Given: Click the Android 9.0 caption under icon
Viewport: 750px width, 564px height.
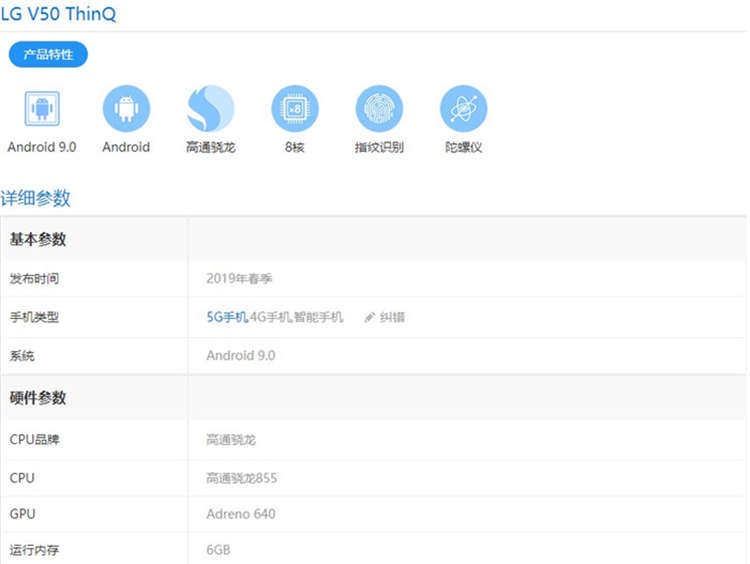Looking at the screenshot, I should click(x=42, y=147).
